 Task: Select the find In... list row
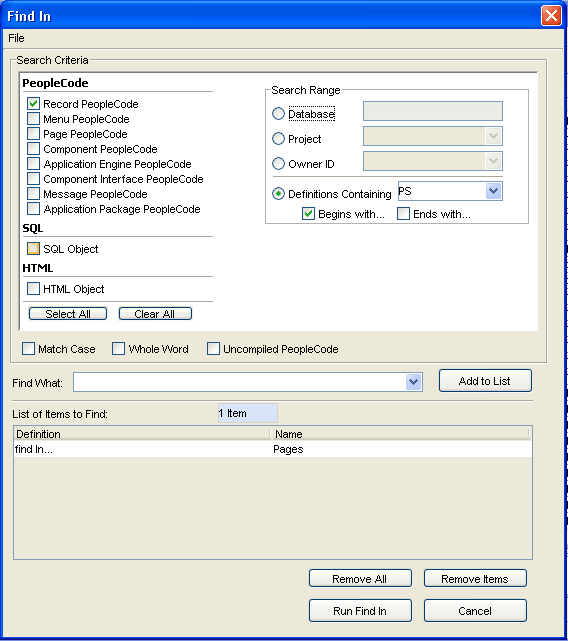coord(273,449)
